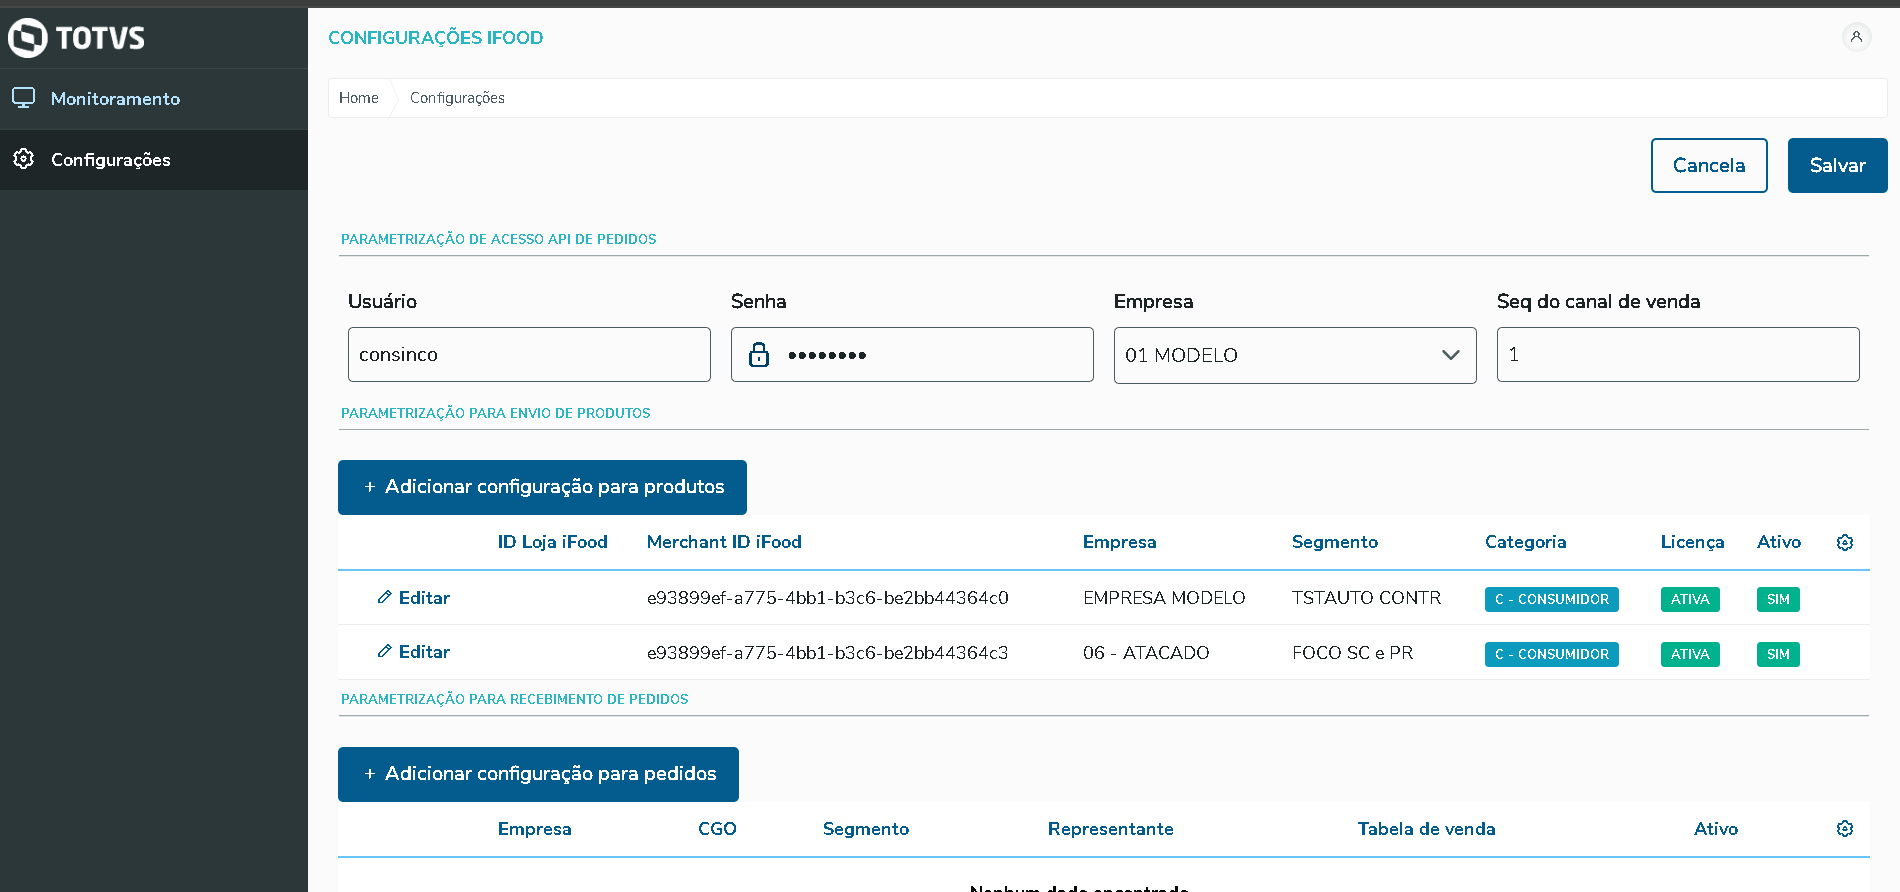
Task: Click the Categoria column header
Action: coord(1525,542)
